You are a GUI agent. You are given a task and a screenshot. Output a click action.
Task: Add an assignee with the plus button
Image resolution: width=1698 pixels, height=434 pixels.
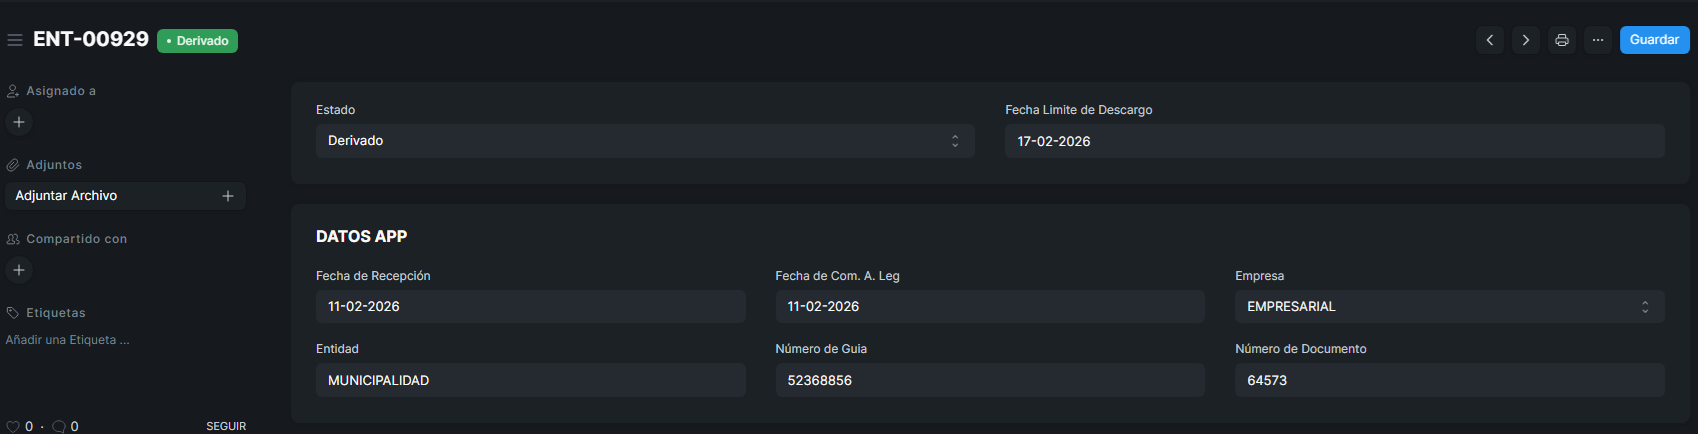19,122
